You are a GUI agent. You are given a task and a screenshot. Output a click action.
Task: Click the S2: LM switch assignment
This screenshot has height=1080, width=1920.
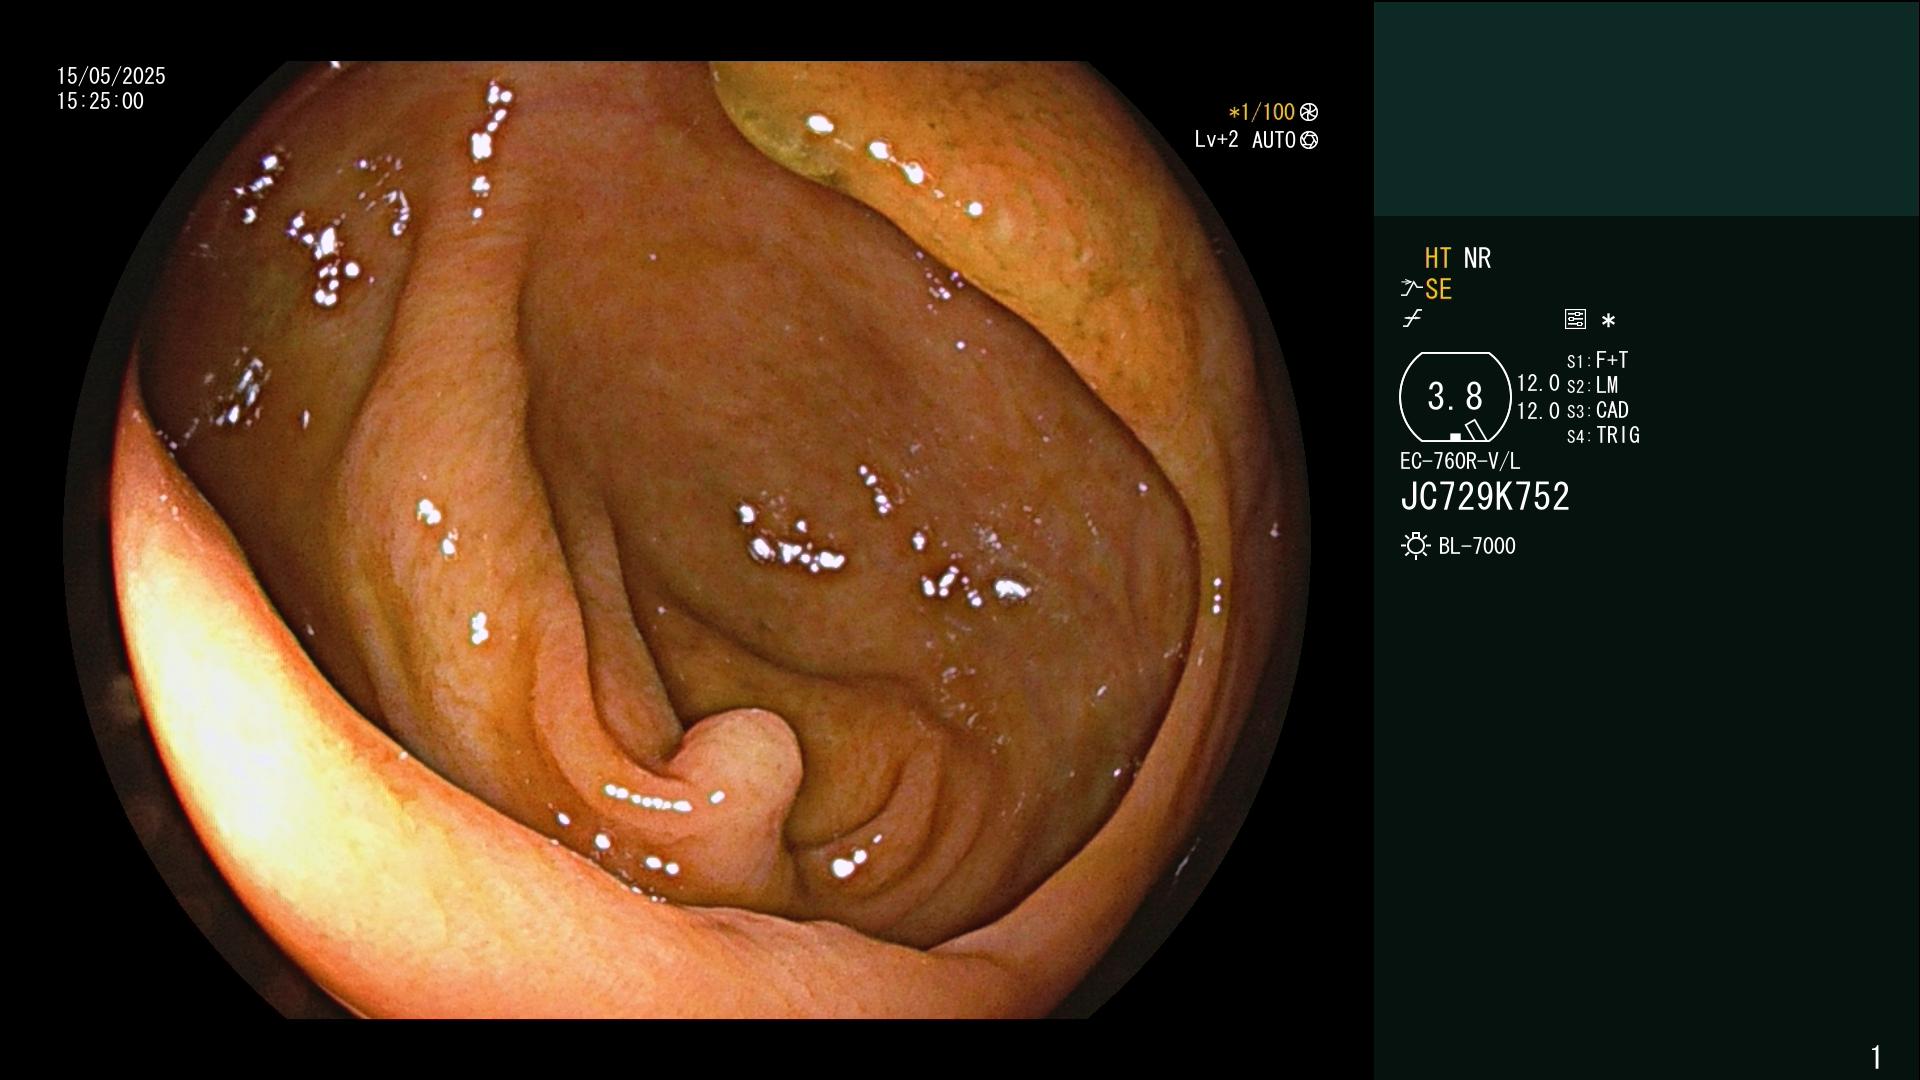point(1592,385)
